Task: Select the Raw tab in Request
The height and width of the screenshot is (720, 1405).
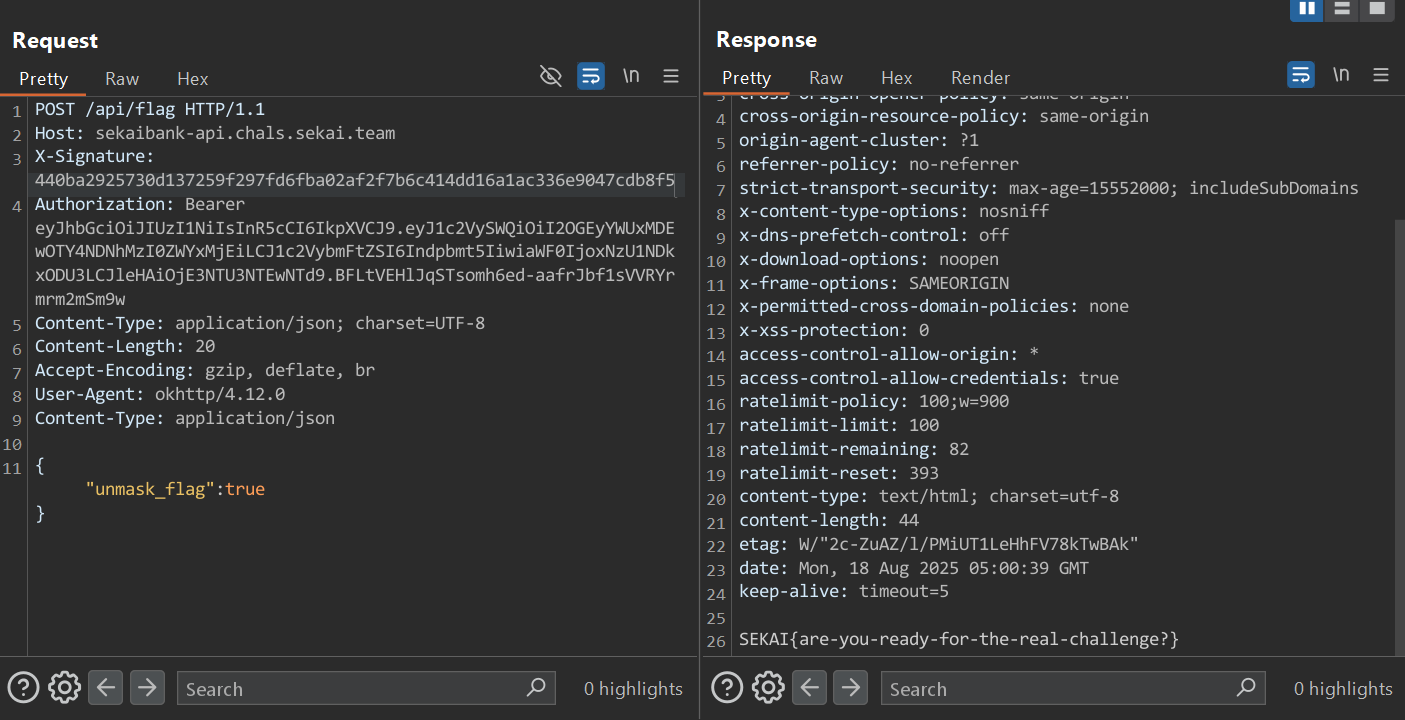Action: click(x=122, y=78)
